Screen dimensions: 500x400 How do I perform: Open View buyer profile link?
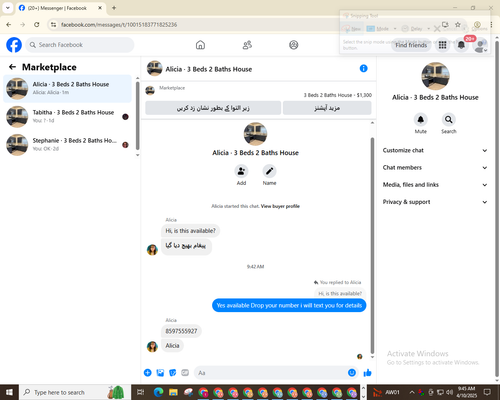click(280, 206)
